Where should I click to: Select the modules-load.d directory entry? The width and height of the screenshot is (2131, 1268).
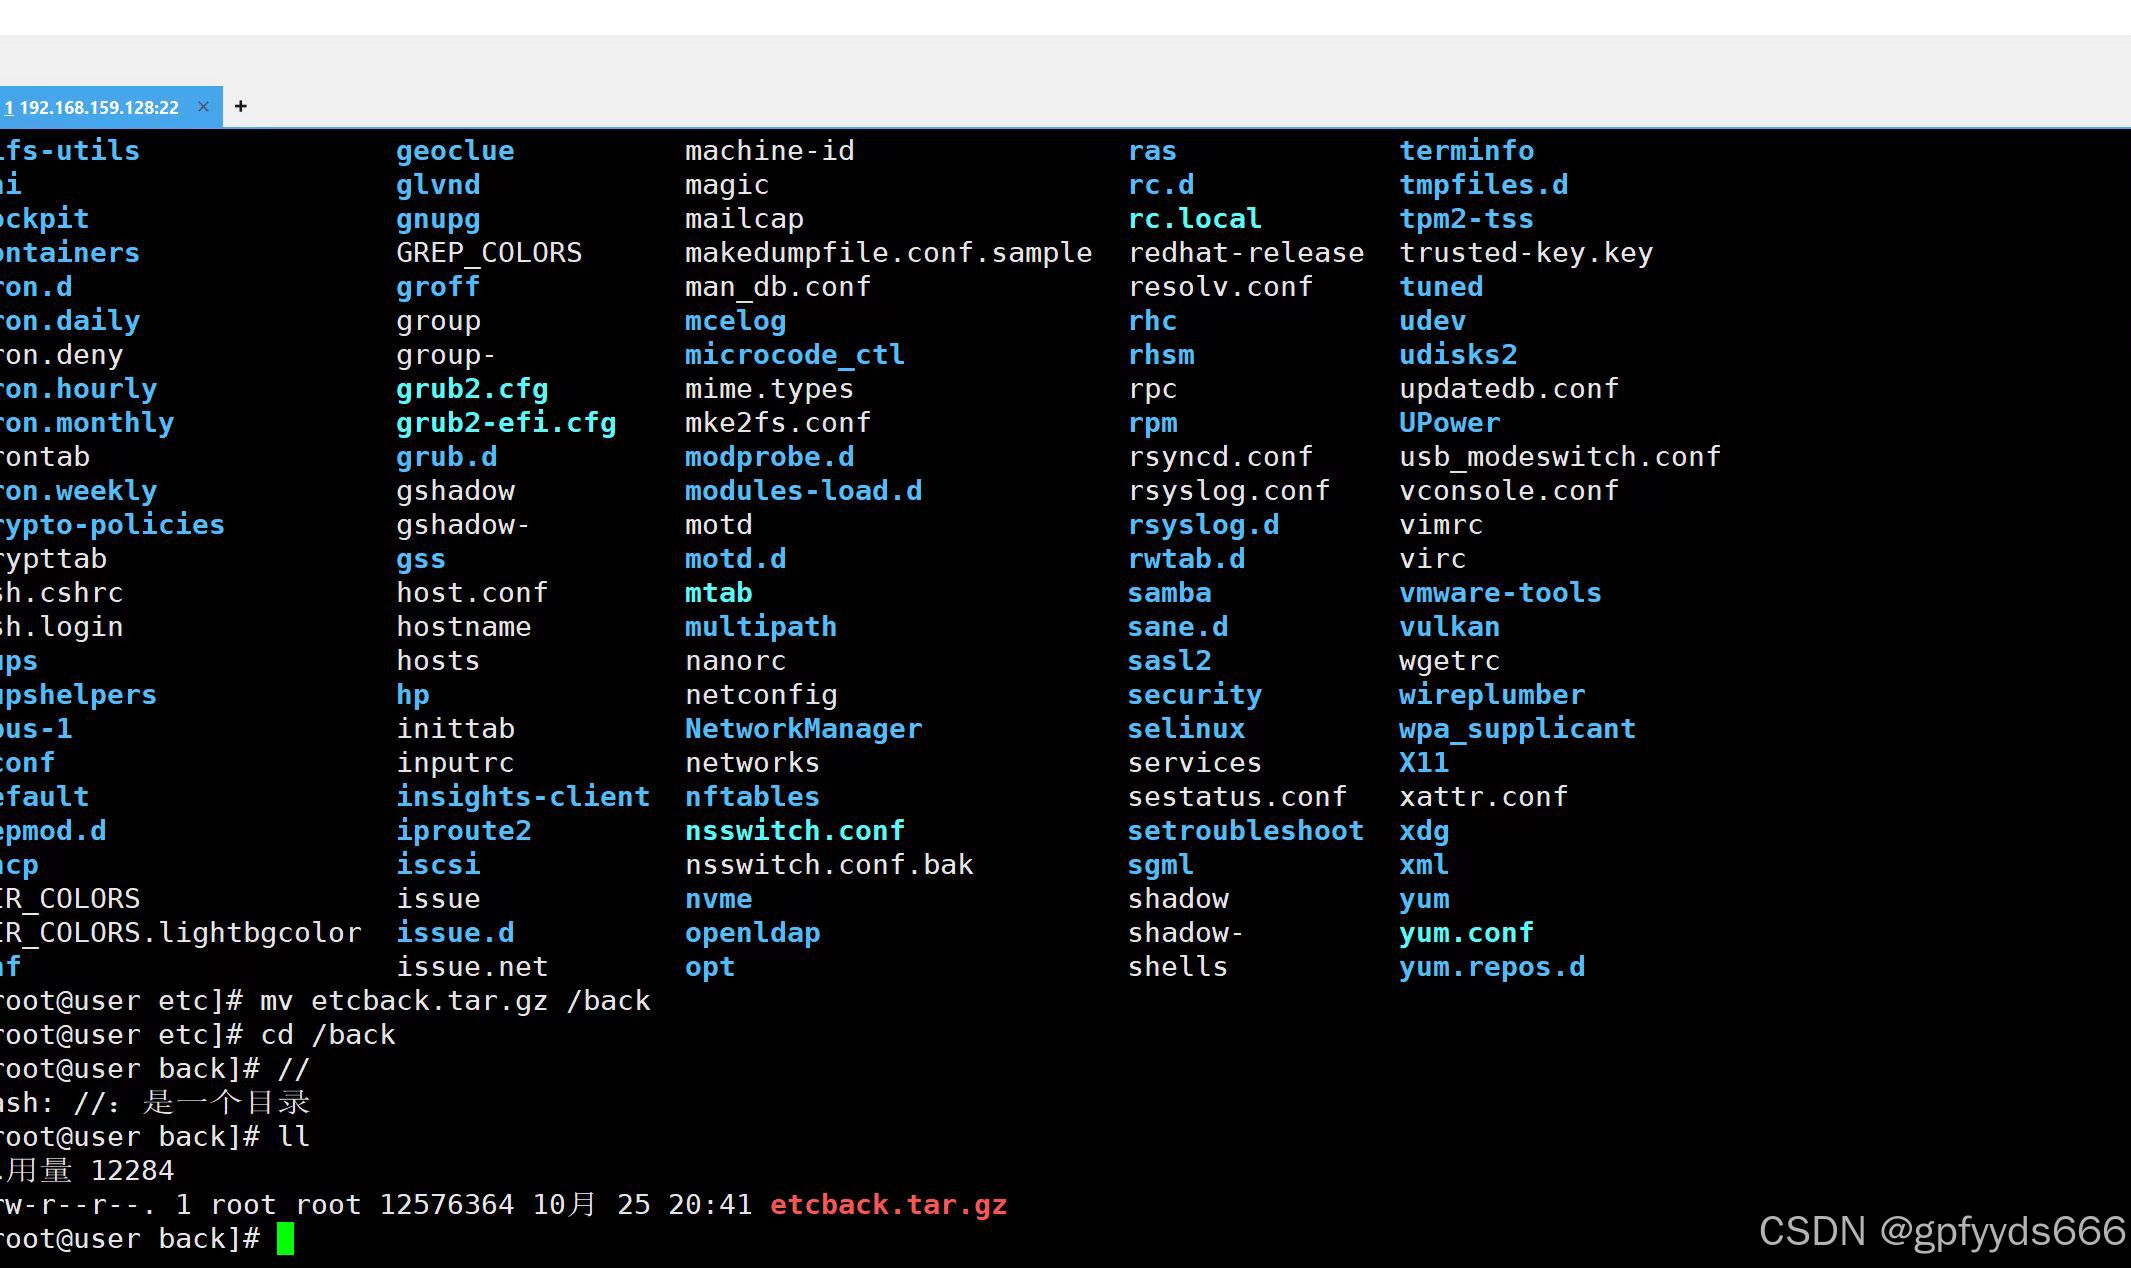(x=802, y=490)
